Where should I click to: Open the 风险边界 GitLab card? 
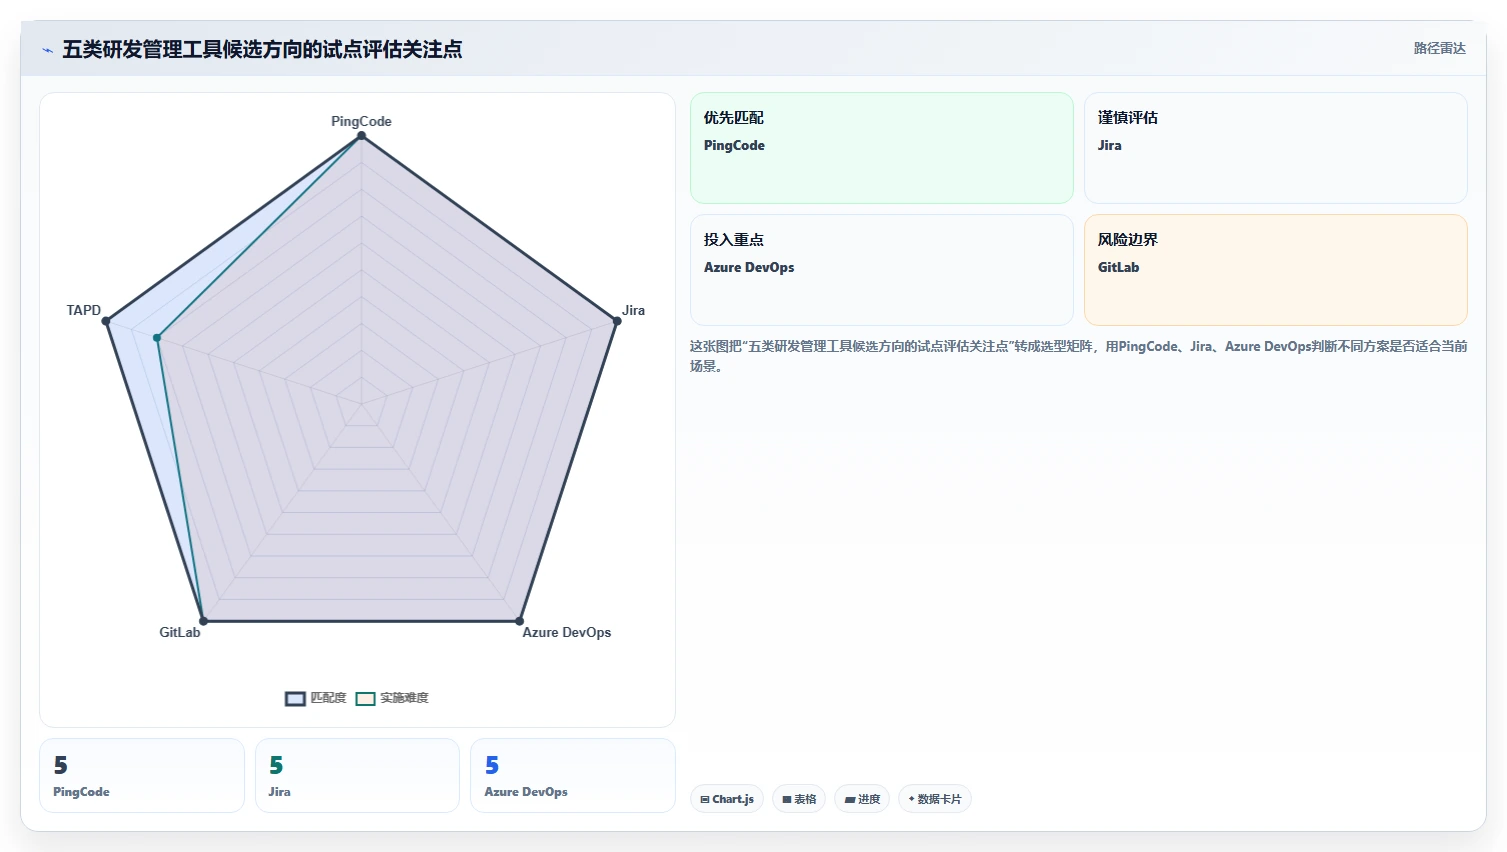(1276, 270)
